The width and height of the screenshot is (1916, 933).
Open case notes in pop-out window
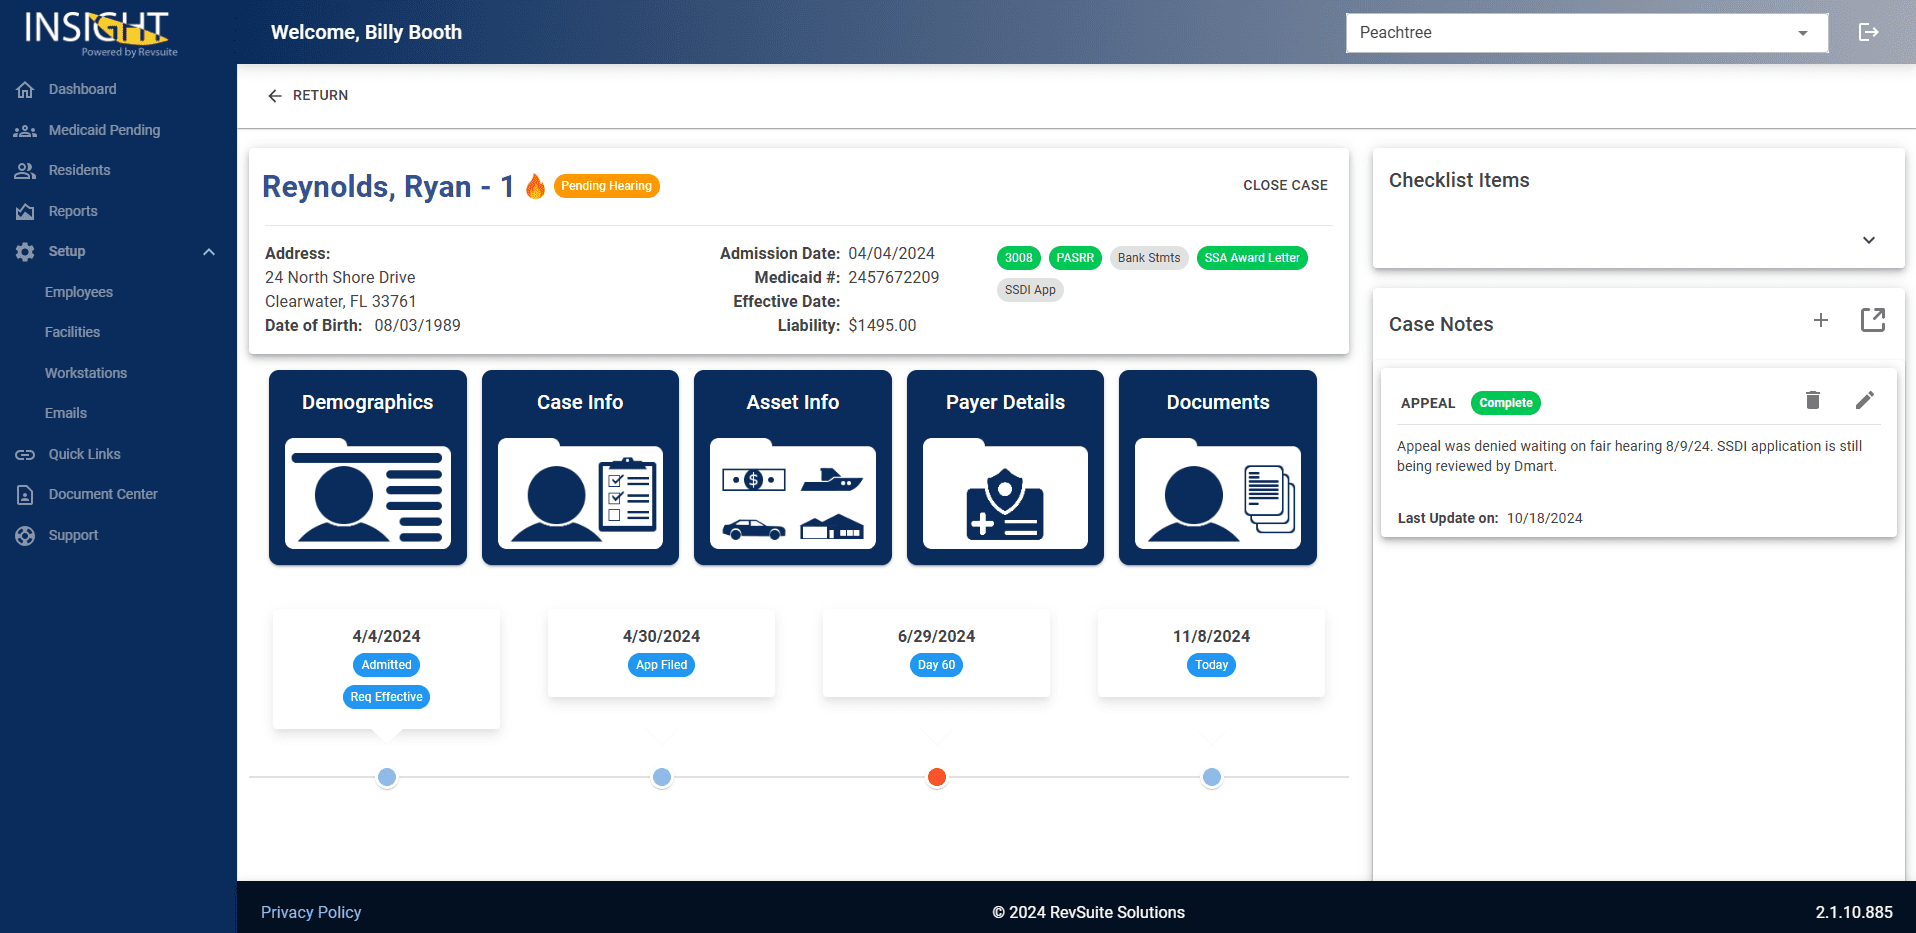[x=1872, y=320]
